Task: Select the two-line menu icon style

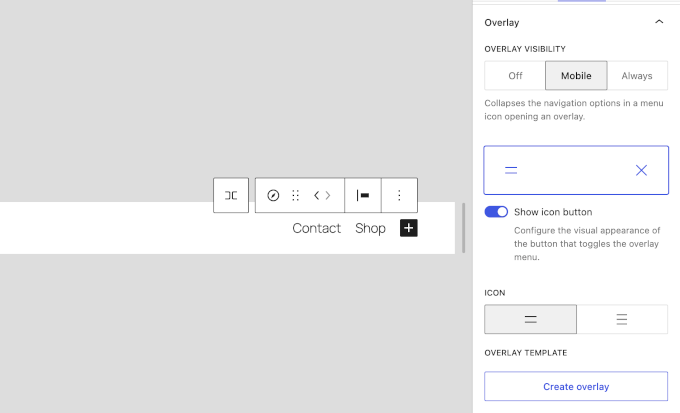Action: [x=530, y=319]
